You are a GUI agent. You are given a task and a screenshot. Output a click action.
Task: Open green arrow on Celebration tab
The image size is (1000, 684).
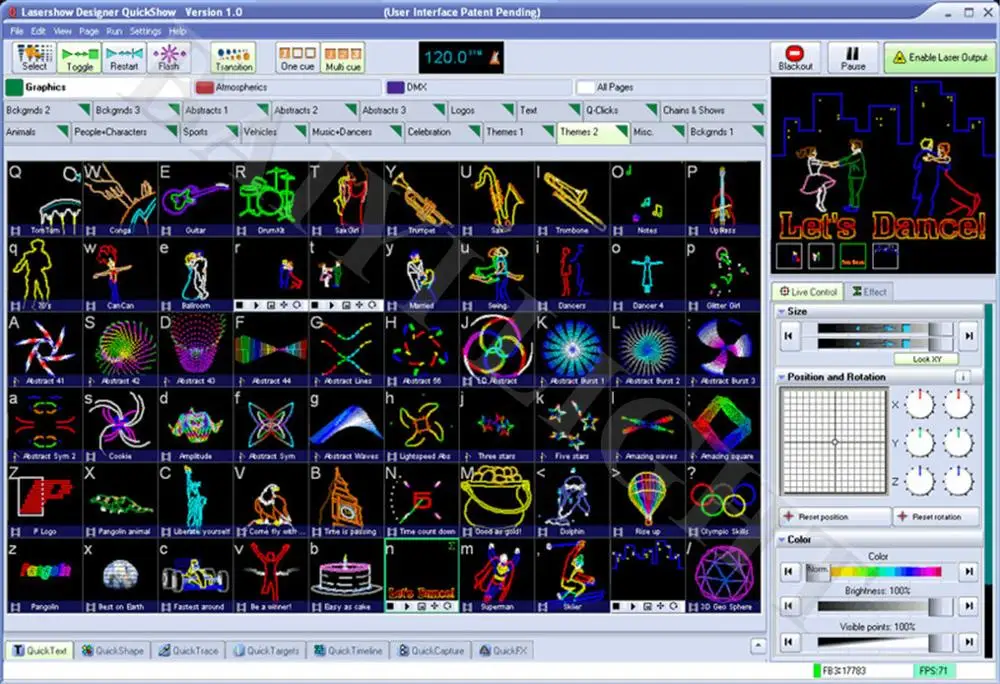pos(474,131)
